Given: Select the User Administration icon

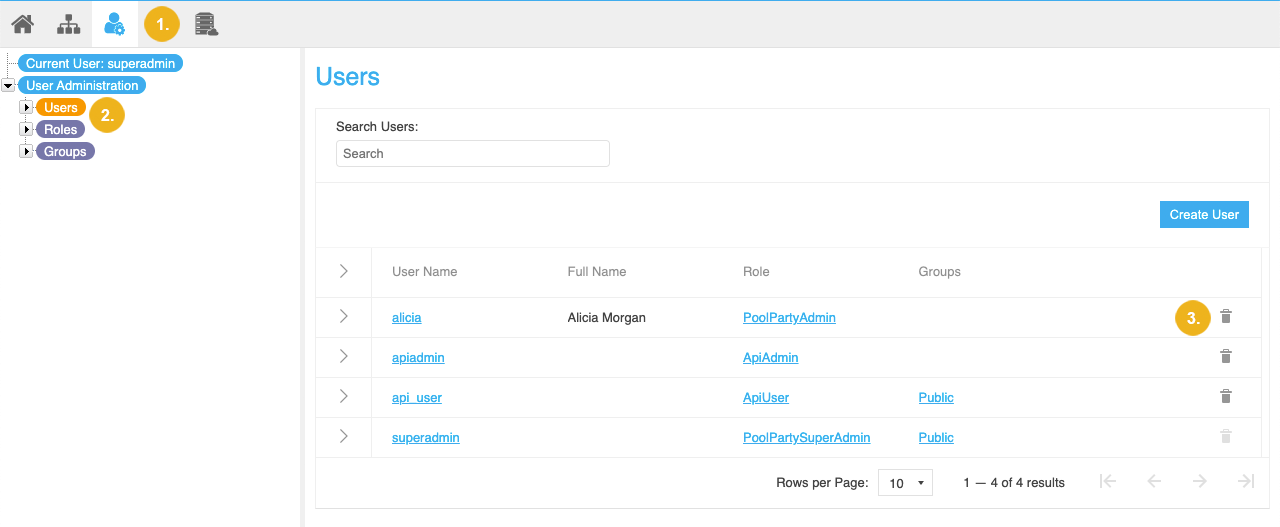Looking at the screenshot, I should [115, 24].
